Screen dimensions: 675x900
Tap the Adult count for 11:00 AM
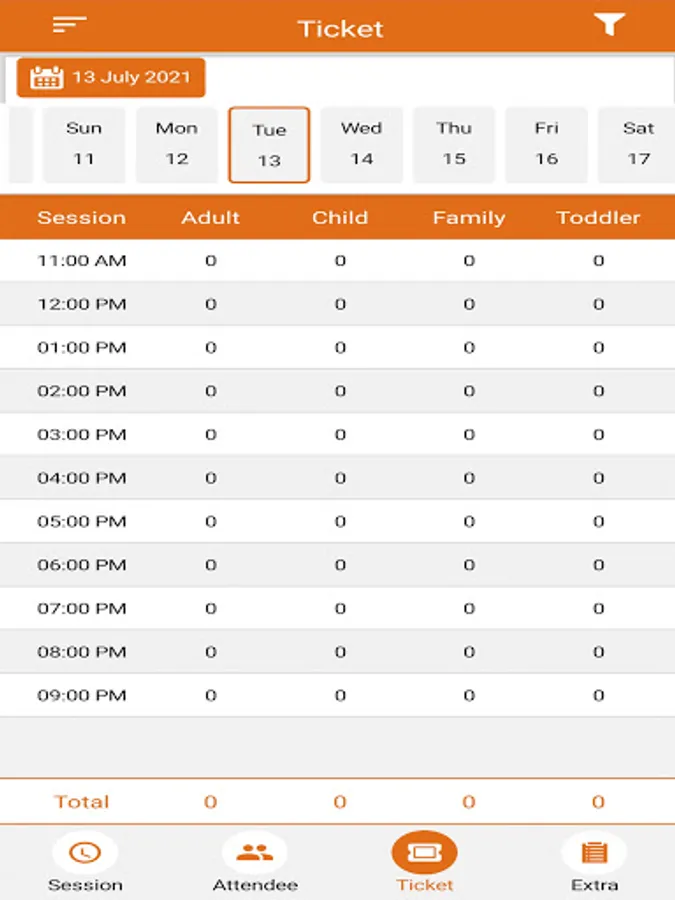pos(211,261)
